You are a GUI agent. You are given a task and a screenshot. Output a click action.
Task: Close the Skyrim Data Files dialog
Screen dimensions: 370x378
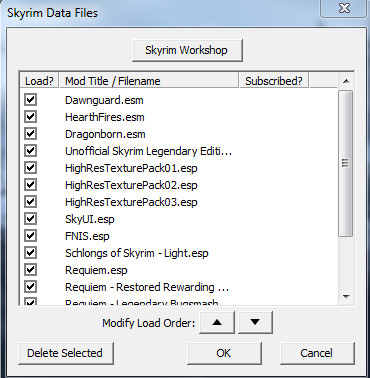coord(344,8)
